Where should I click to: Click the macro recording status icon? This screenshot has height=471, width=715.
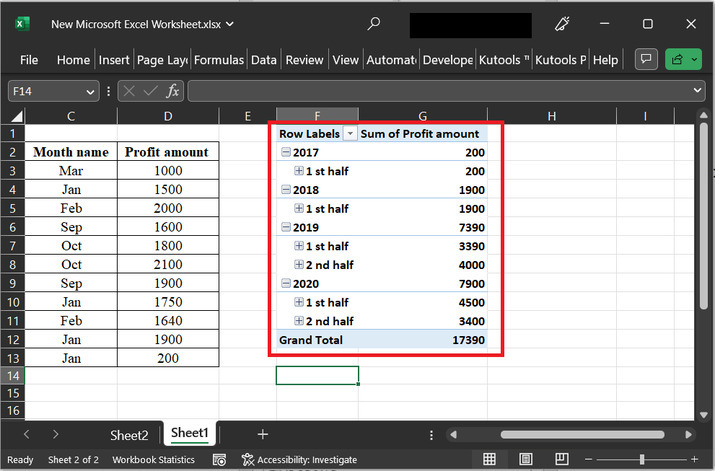[219, 460]
